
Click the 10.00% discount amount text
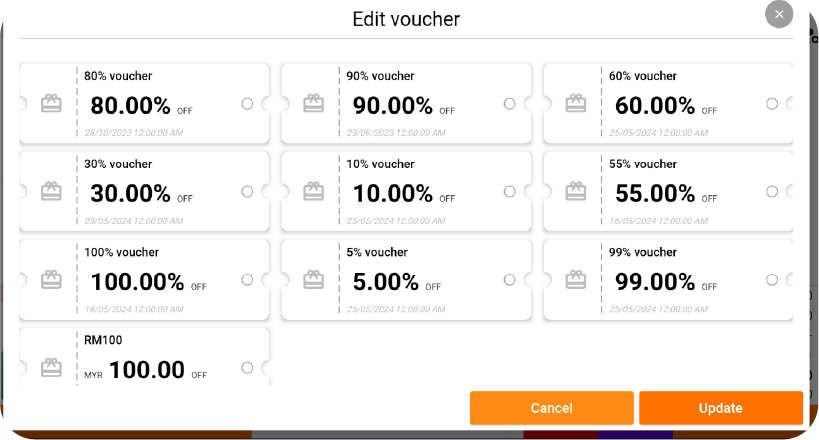click(392, 193)
